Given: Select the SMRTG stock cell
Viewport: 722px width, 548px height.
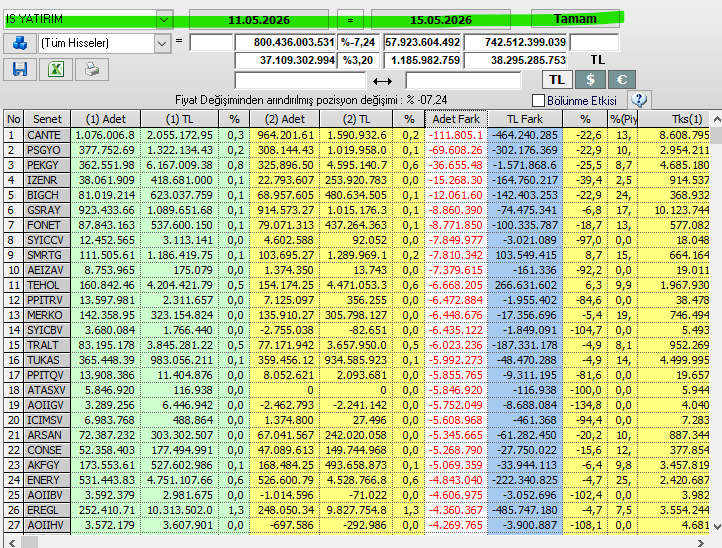Looking at the screenshot, I should 47,255.
